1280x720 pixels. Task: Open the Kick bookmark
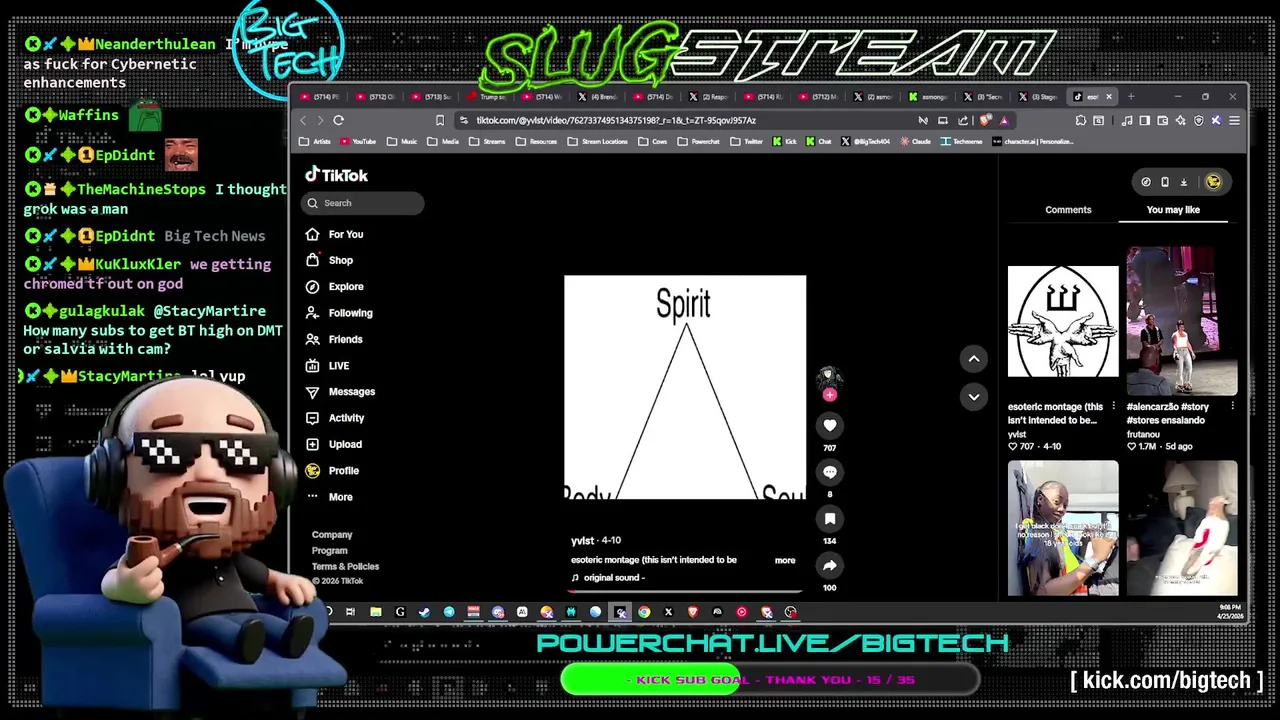(x=785, y=142)
